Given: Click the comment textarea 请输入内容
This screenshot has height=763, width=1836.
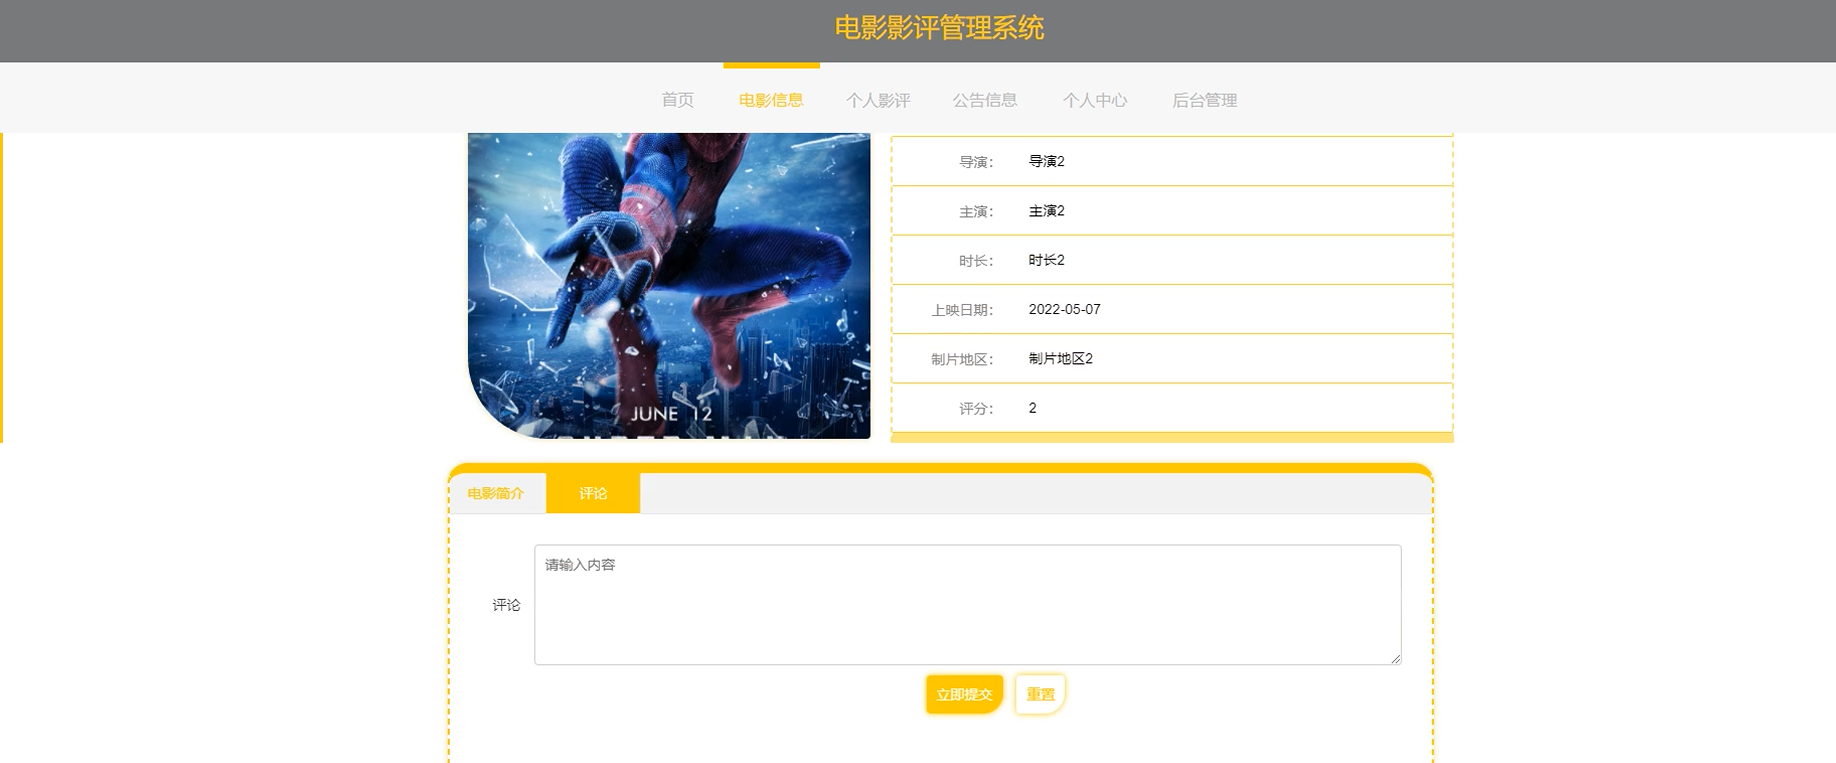Looking at the screenshot, I should (968, 605).
